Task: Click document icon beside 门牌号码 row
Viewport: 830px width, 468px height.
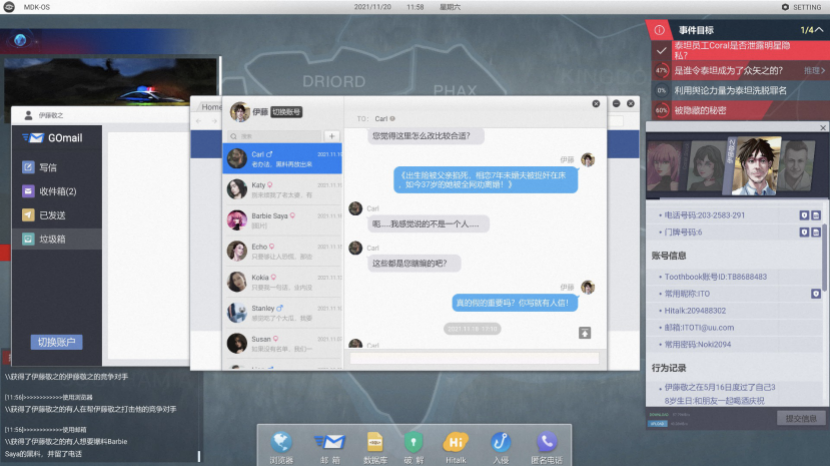Action: tap(816, 232)
